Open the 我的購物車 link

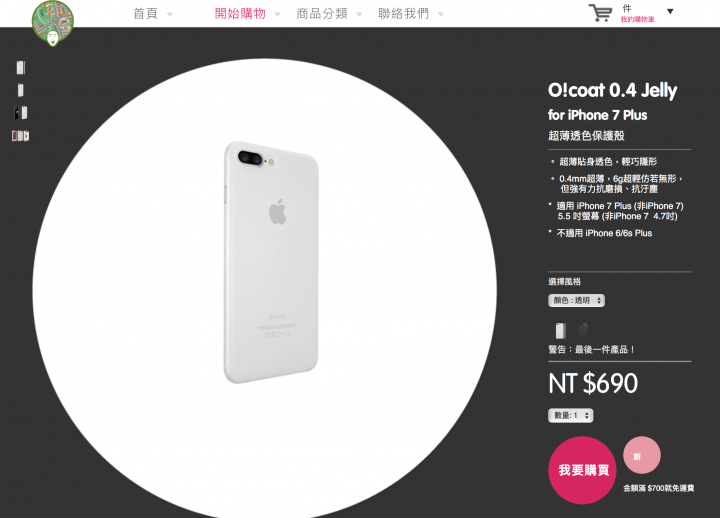pos(637,20)
